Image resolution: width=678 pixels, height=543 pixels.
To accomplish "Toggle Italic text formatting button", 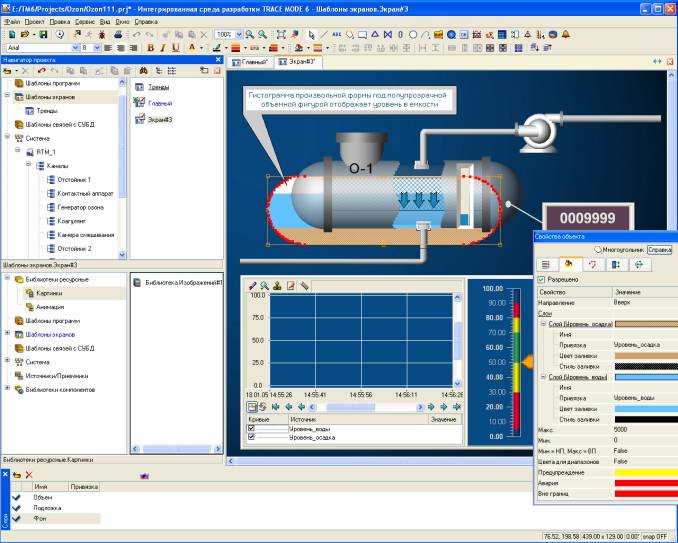I will pyautogui.click(x=164, y=47).
